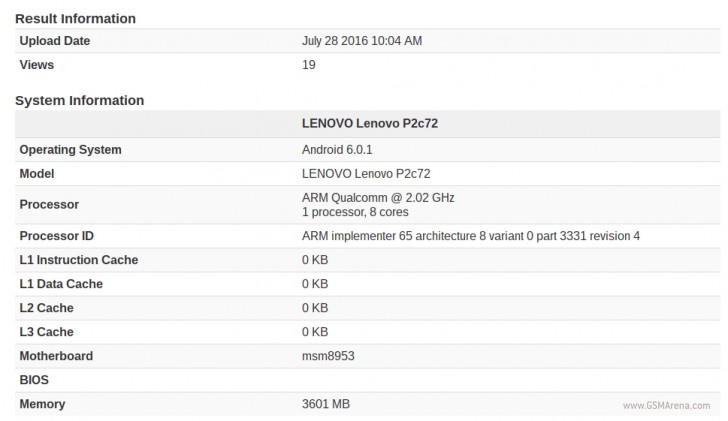Click the Result Information heading

[75, 18]
